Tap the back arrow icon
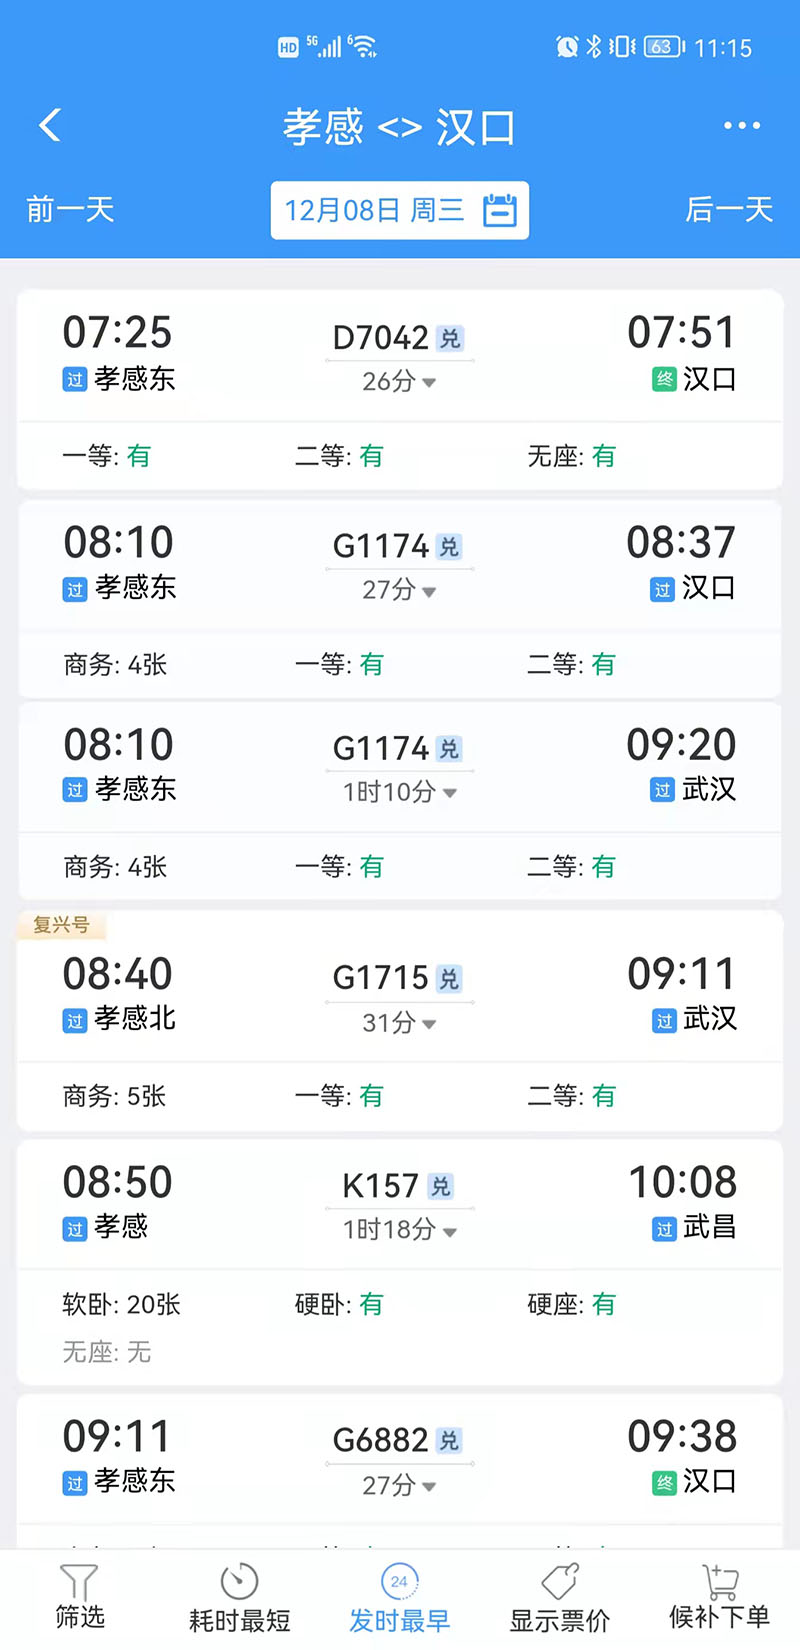Screen dimensions: 800x1650 [x=50, y=126]
